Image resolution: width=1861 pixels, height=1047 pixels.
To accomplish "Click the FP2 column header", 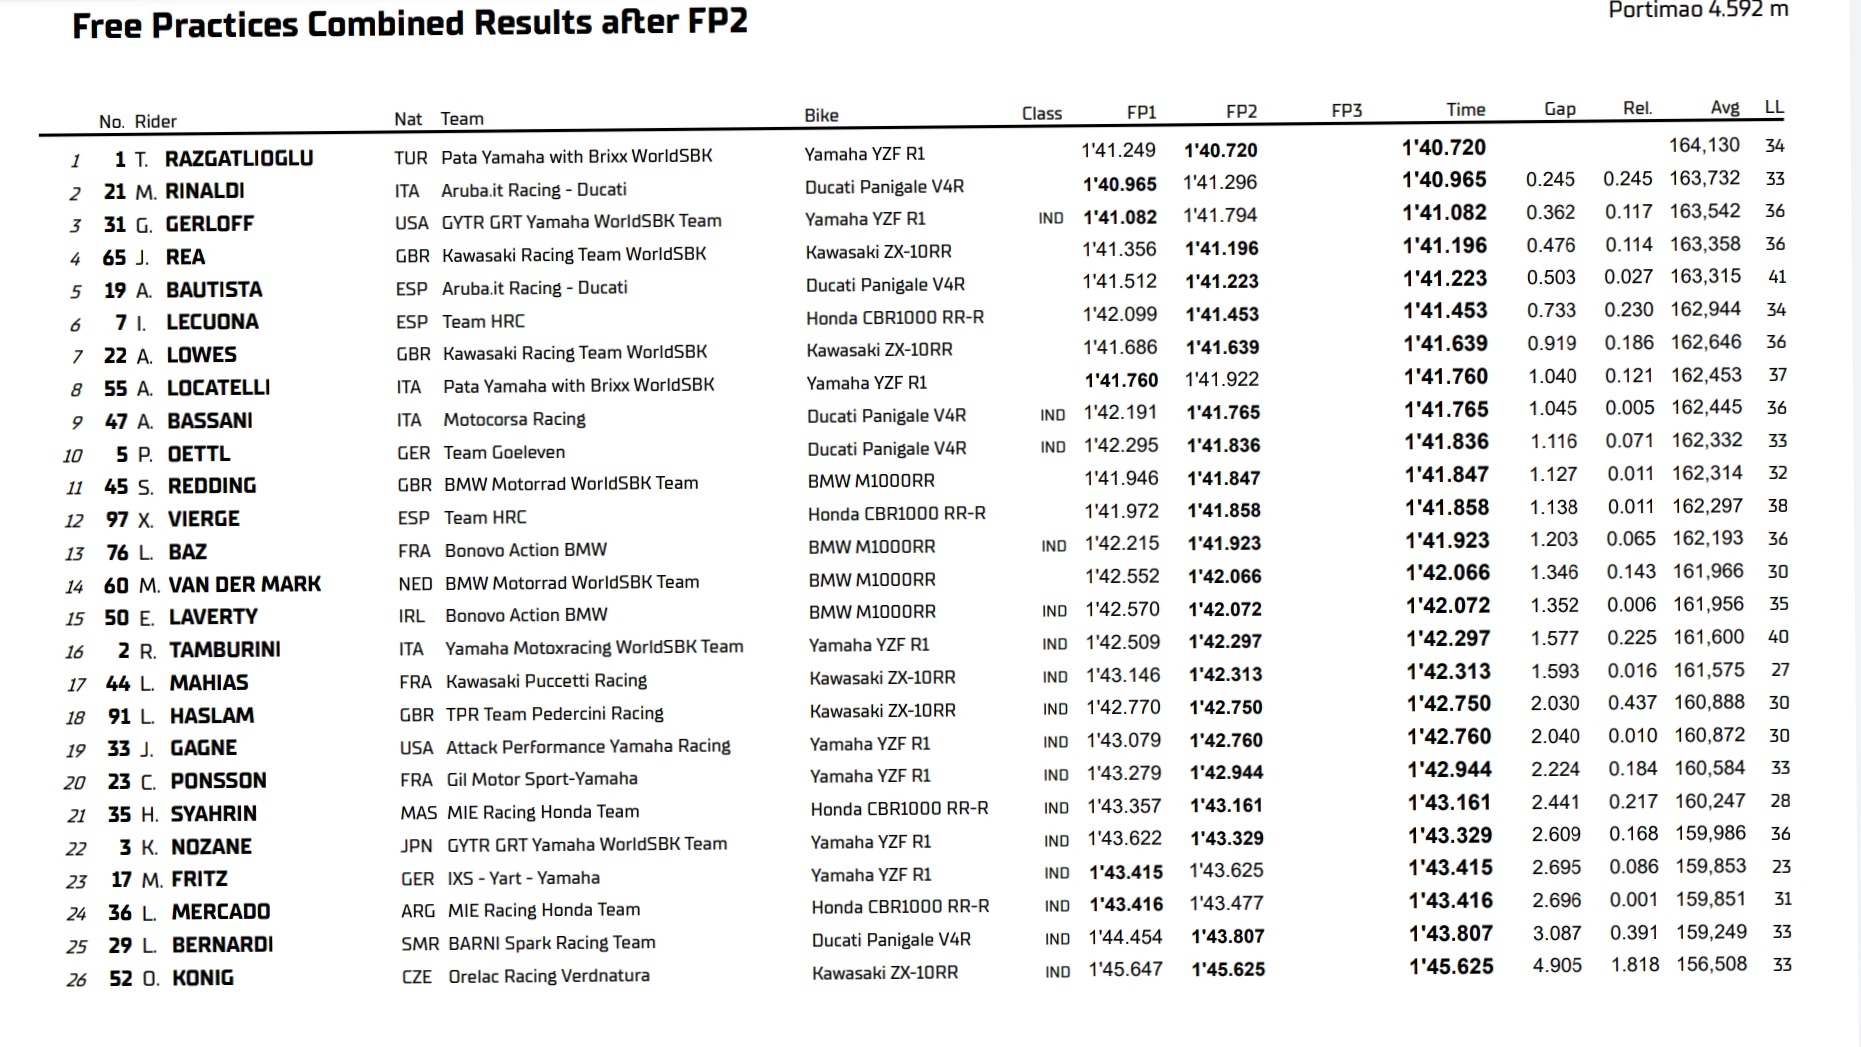I will [1241, 112].
